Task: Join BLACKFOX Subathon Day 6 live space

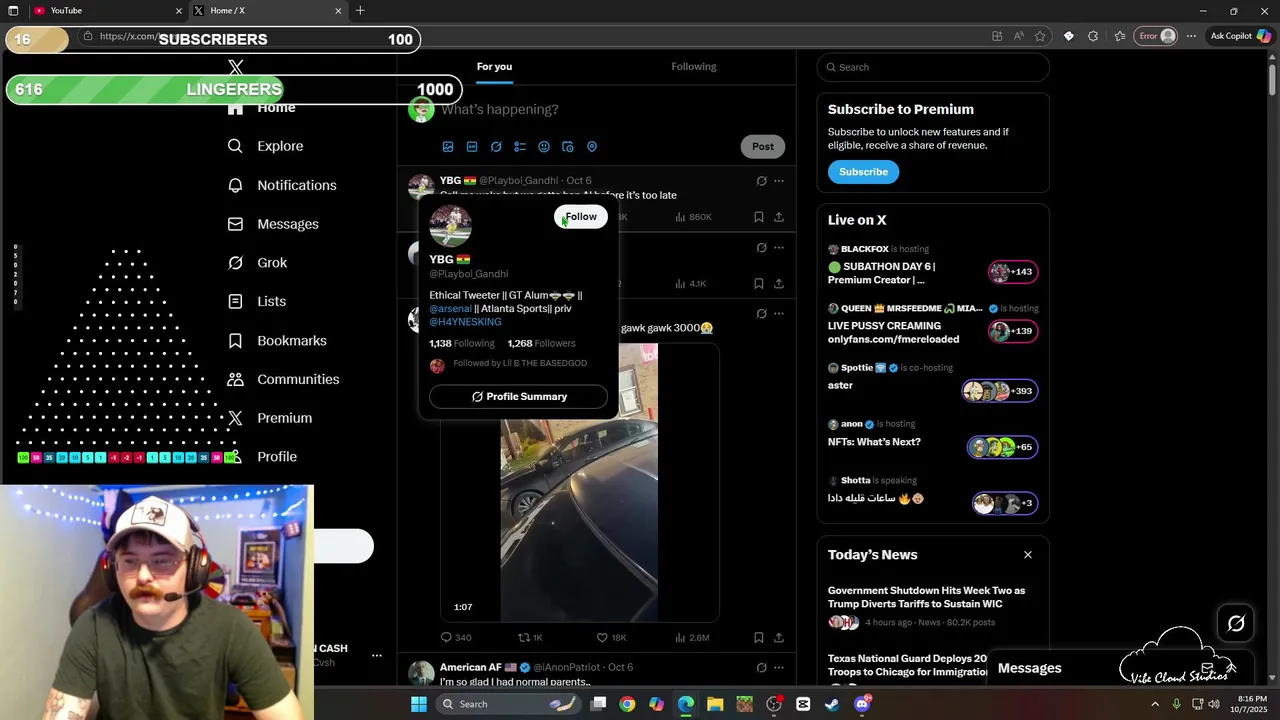Action: point(932,265)
